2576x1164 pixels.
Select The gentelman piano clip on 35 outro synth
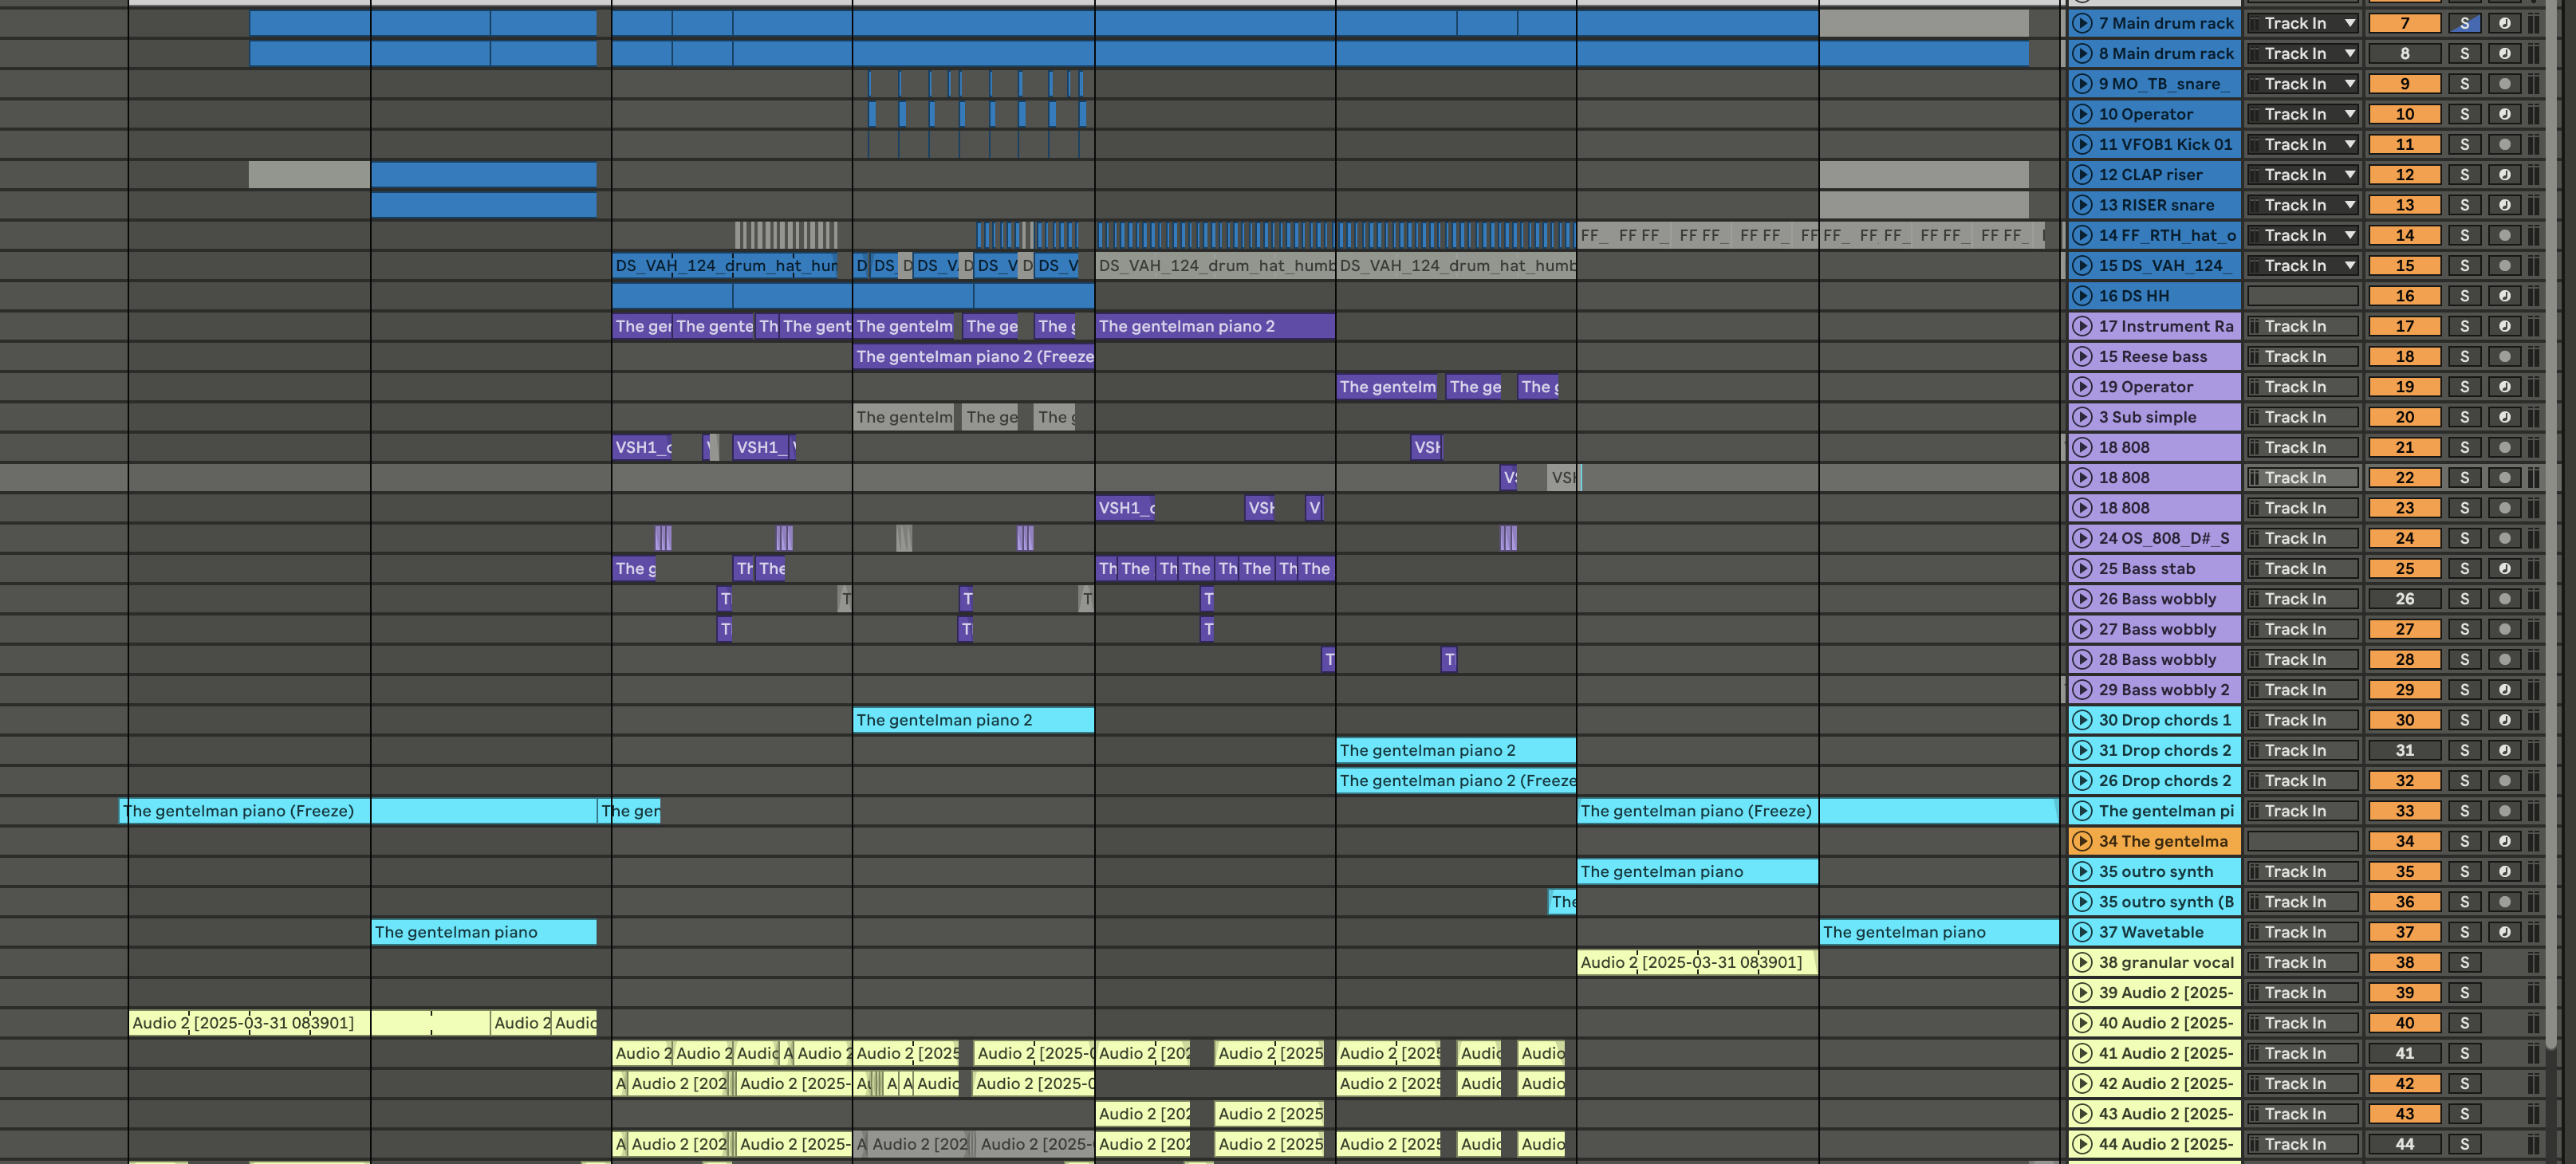click(1698, 872)
